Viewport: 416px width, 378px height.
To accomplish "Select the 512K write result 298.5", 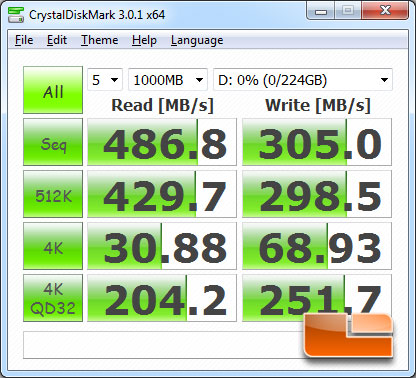I will coord(317,194).
